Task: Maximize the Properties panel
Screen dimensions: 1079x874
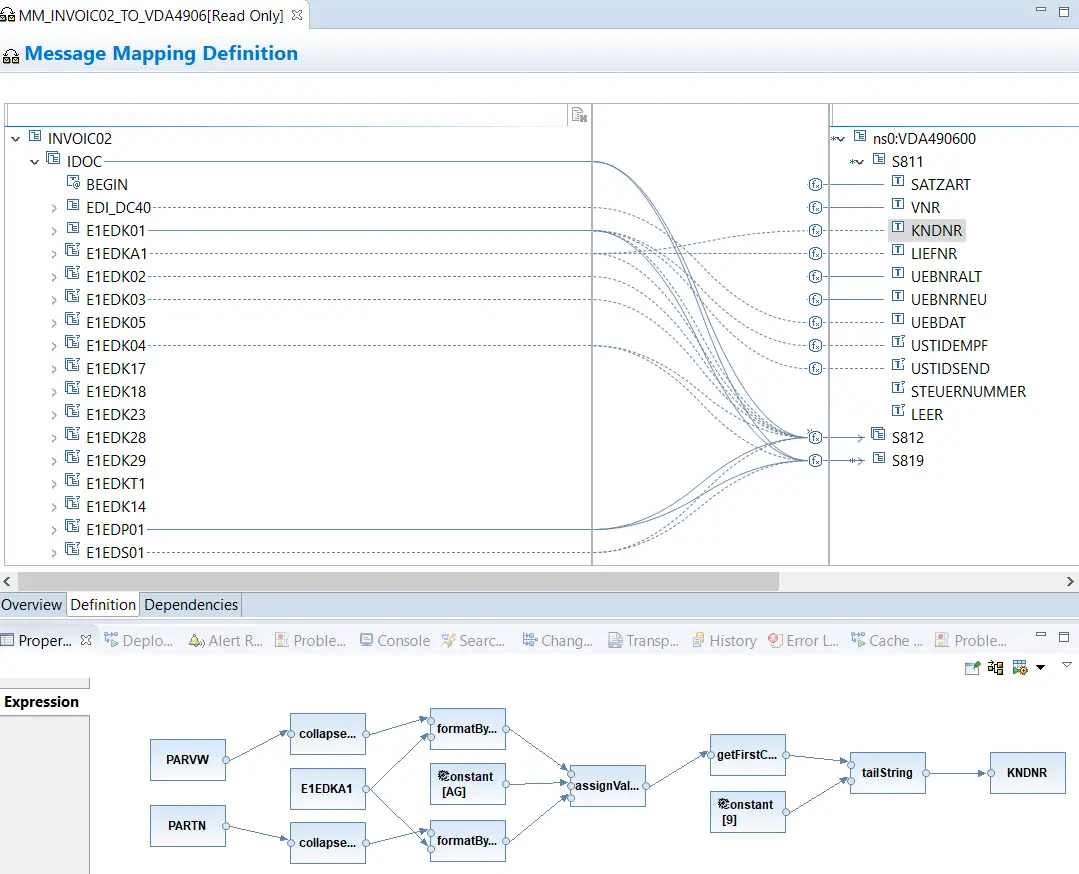Action: coord(1064,637)
